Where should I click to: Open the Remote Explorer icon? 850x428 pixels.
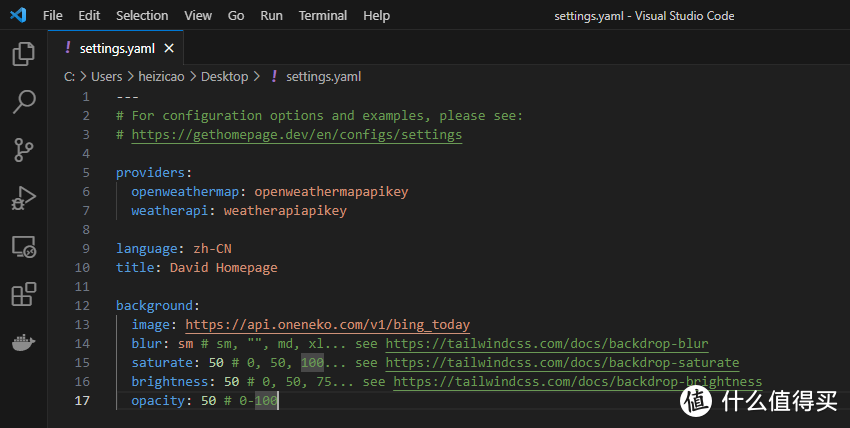click(23, 246)
